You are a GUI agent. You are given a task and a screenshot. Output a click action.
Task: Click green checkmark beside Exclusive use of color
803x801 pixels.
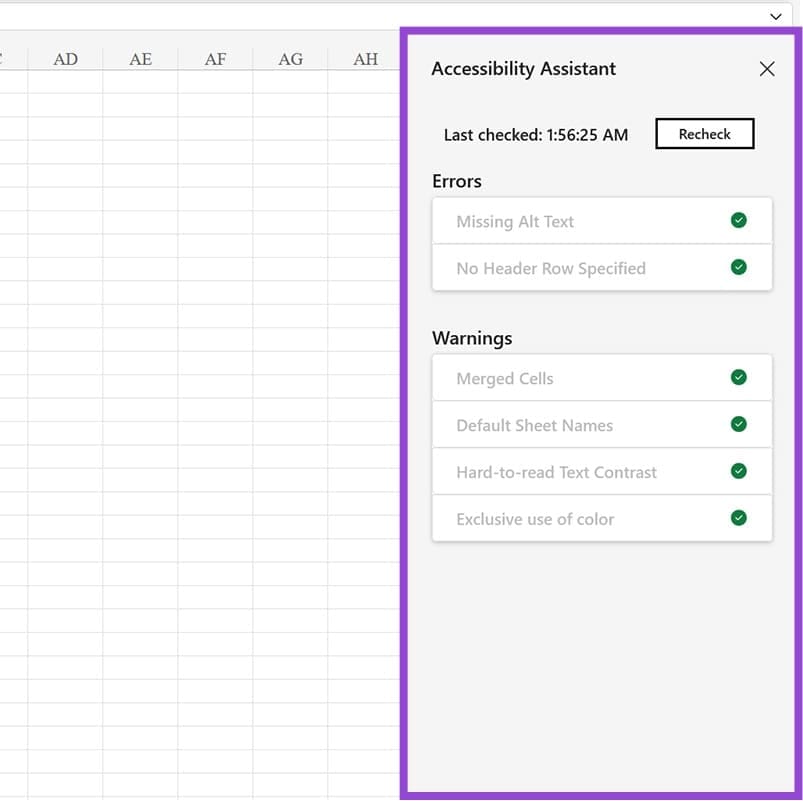click(x=738, y=518)
